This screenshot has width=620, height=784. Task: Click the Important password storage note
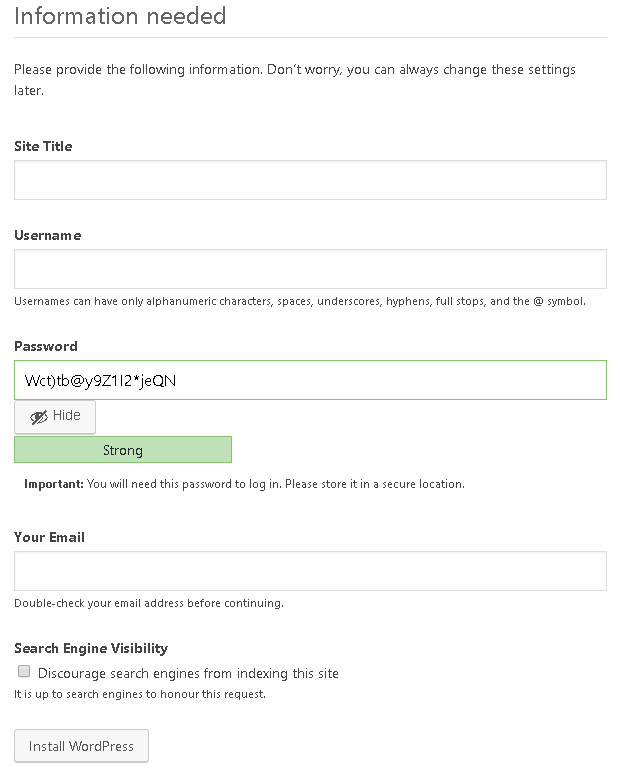click(244, 484)
